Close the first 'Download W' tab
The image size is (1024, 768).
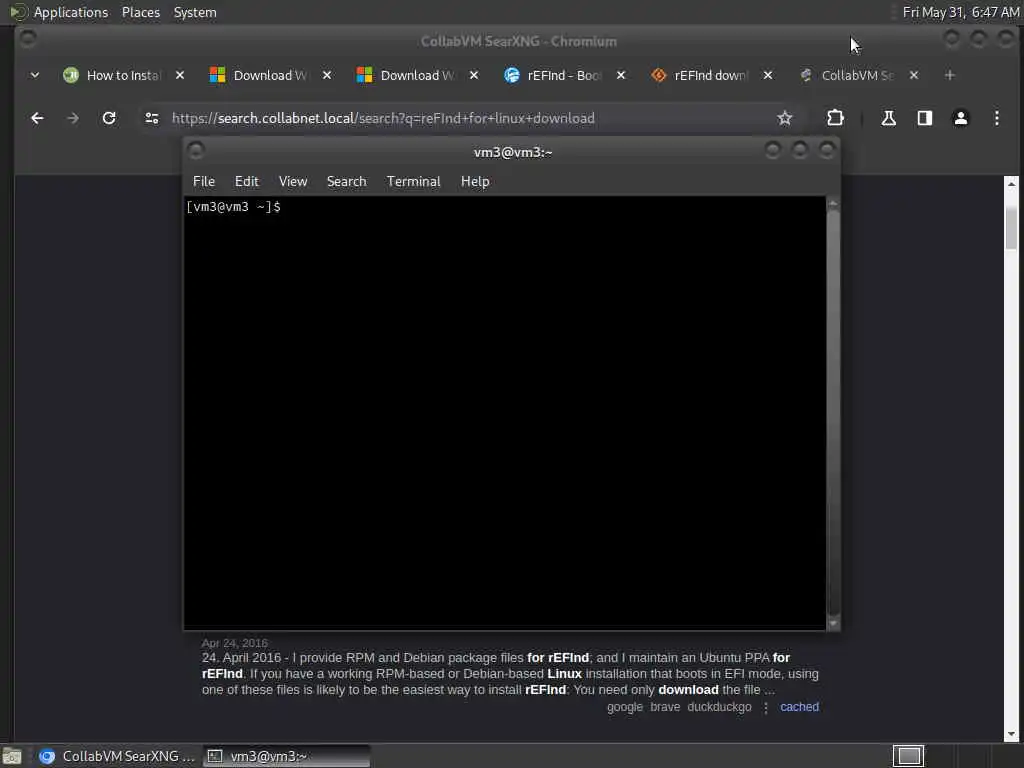327,75
